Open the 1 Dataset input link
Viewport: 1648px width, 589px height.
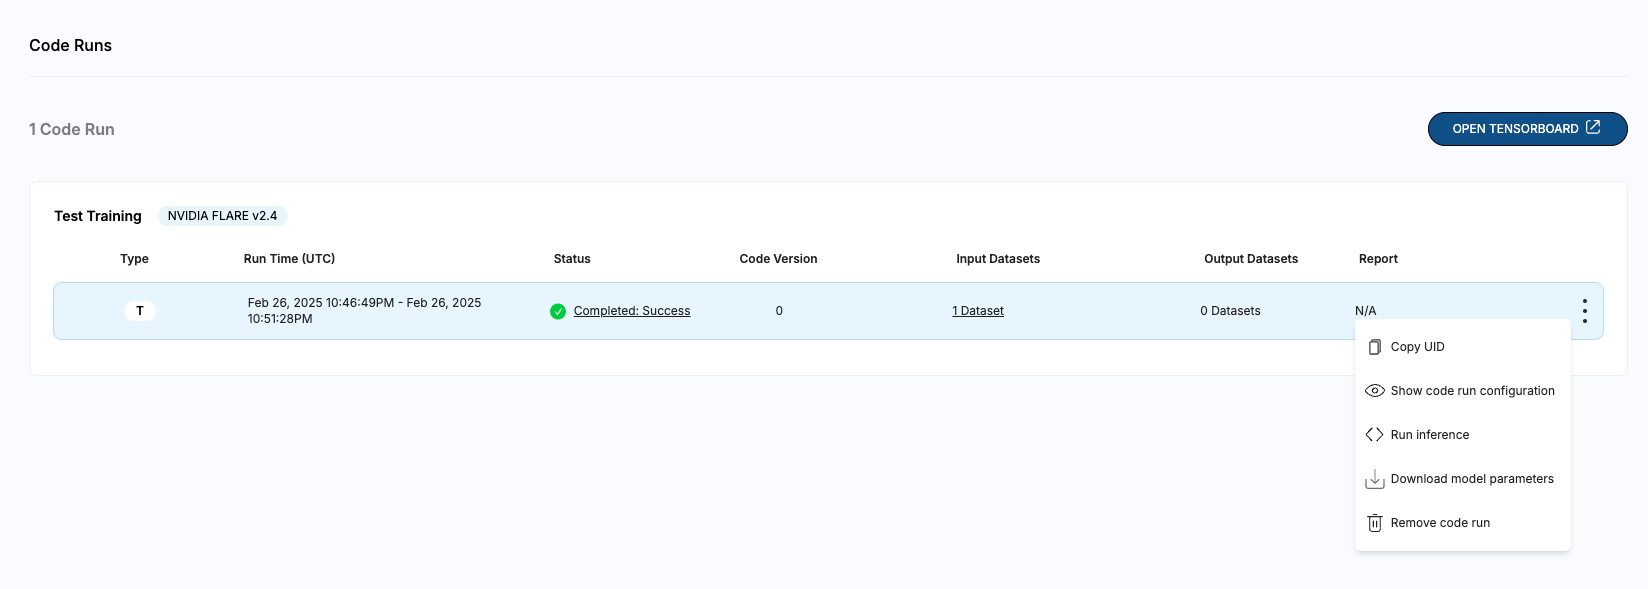(x=978, y=311)
